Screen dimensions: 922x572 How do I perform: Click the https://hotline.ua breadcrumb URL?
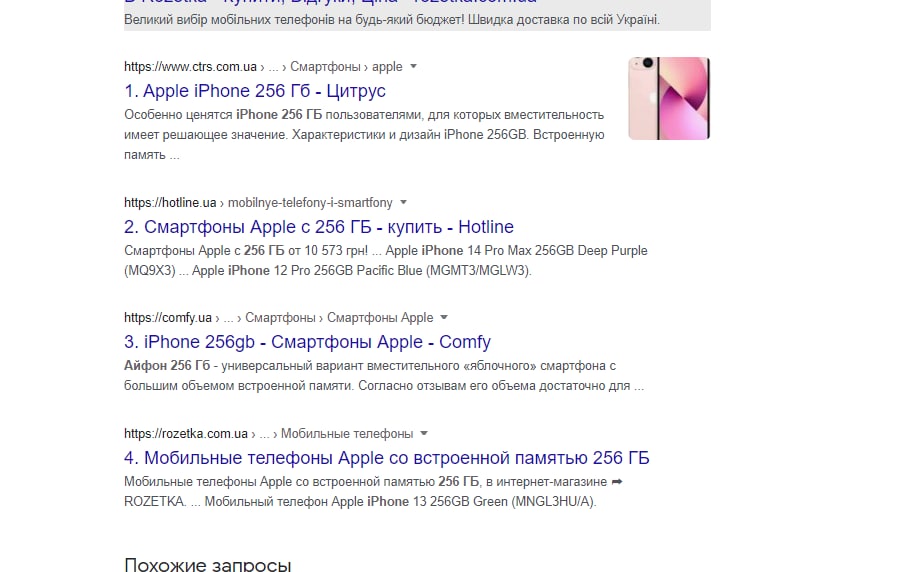[x=170, y=203]
